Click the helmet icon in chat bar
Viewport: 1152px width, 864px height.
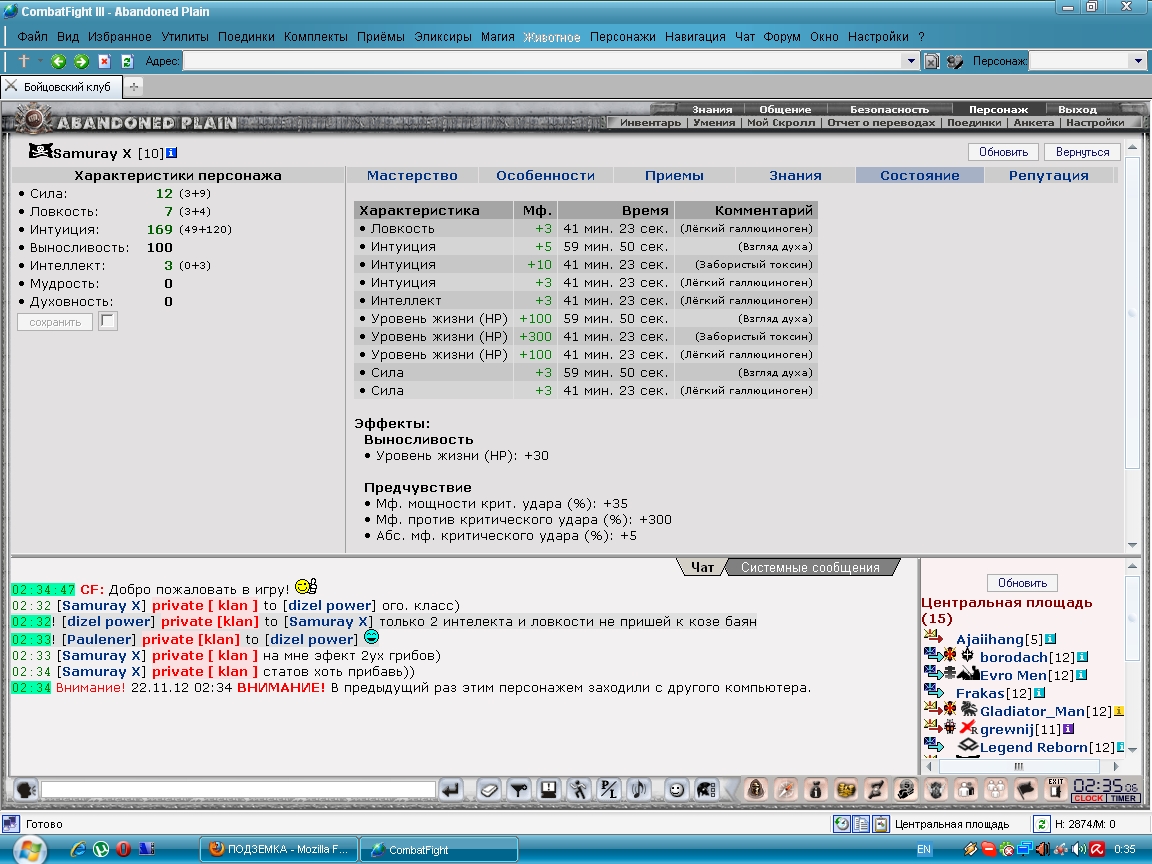[x=706, y=790]
